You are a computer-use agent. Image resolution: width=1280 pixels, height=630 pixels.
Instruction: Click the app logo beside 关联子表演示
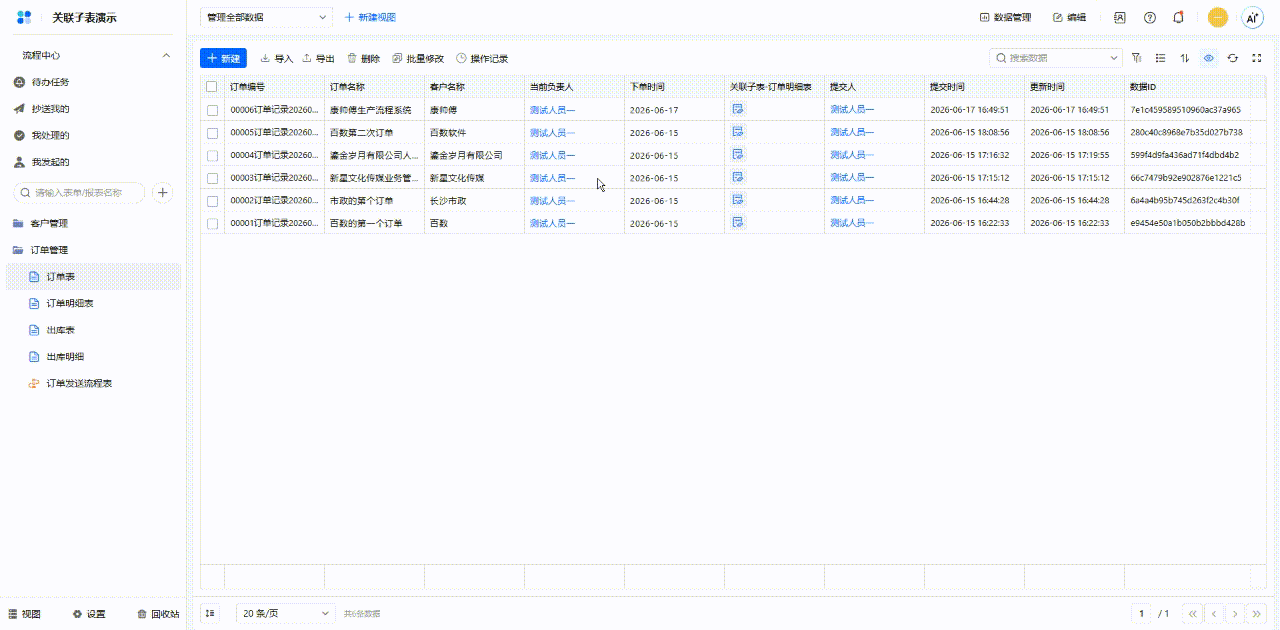(x=25, y=17)
